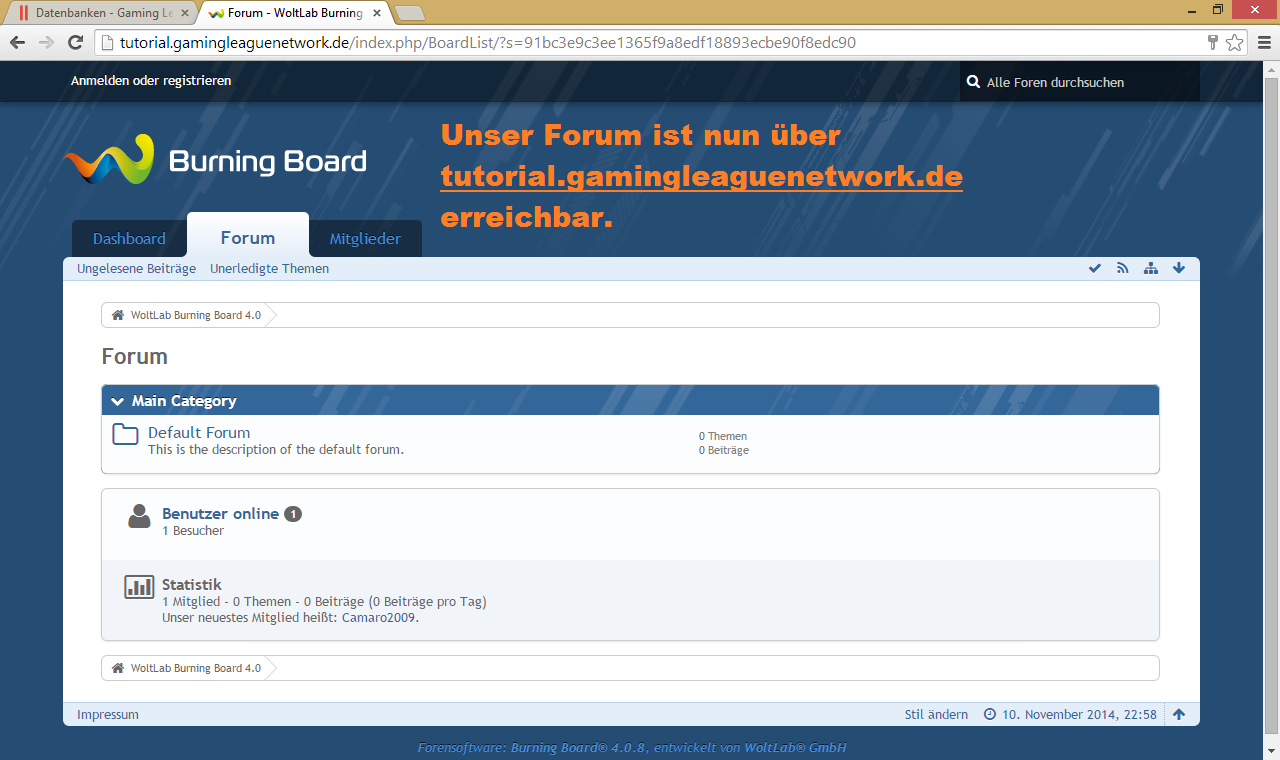Click the mark-all-as-read checkmark icon
The height and width of the screenshot is (760, 1280).
click(1095, 268)
